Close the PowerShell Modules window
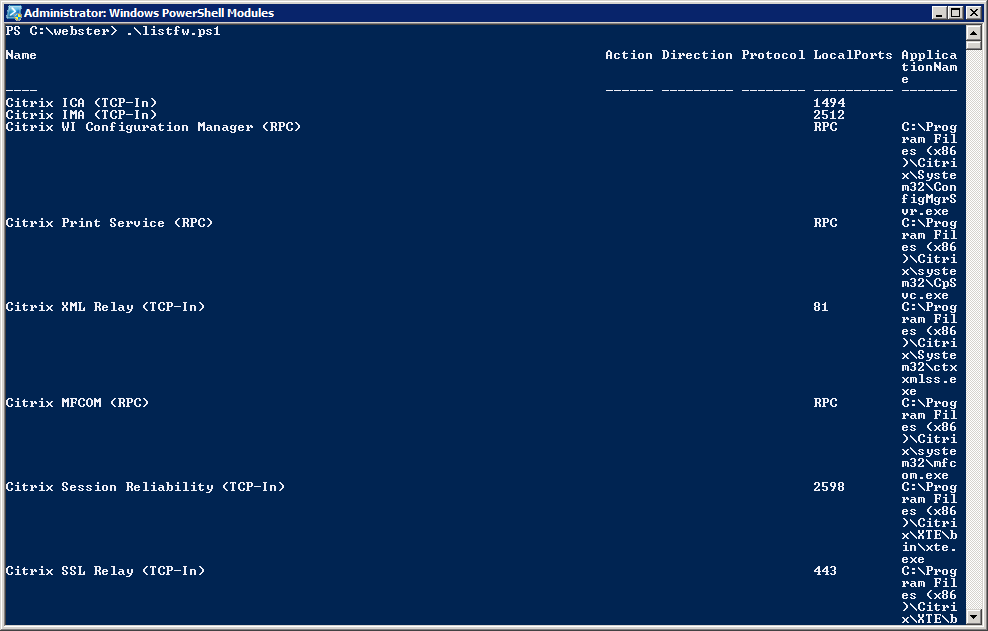The image size is (988, 631). tap(973, 13)
